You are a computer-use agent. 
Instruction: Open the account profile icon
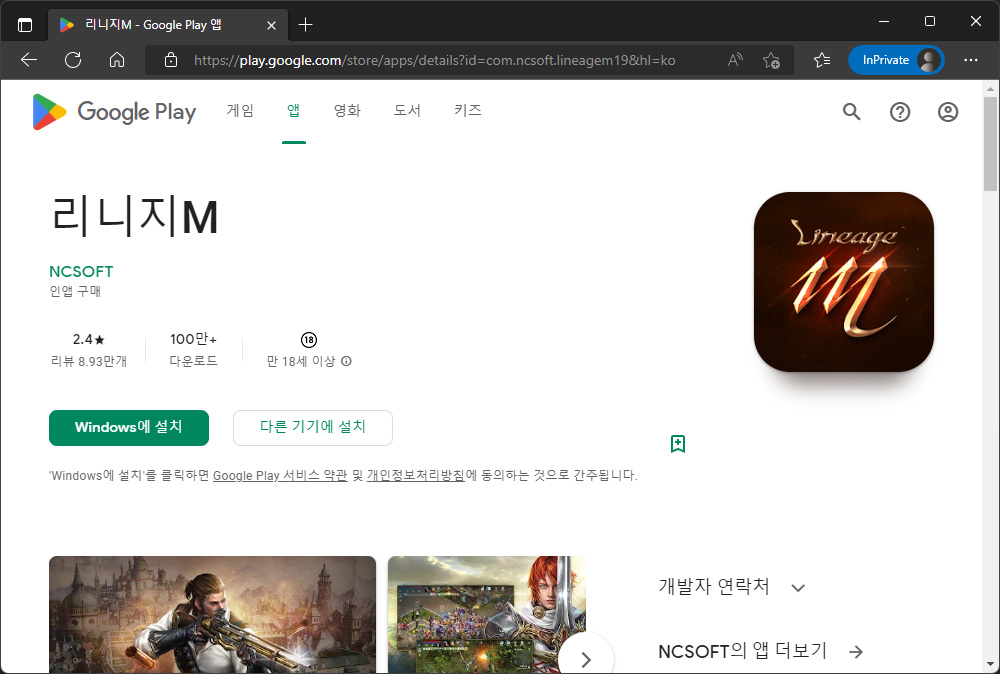click(948, 112)
